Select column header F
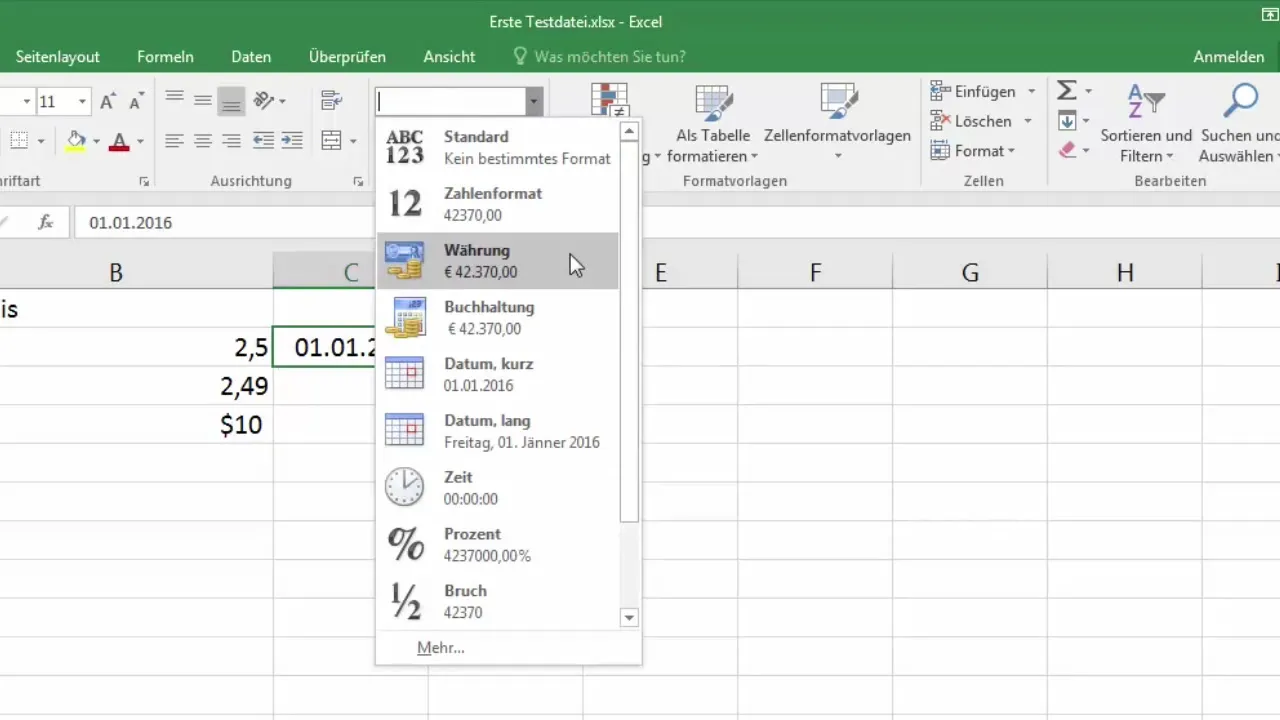Screen dimensions: 1280x720 tap(815, 272)
